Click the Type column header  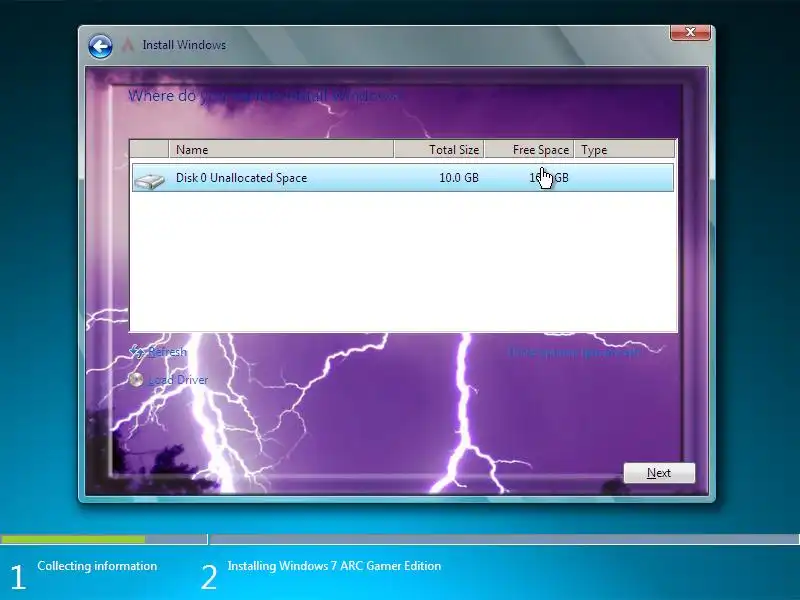[x=624, y=149]
